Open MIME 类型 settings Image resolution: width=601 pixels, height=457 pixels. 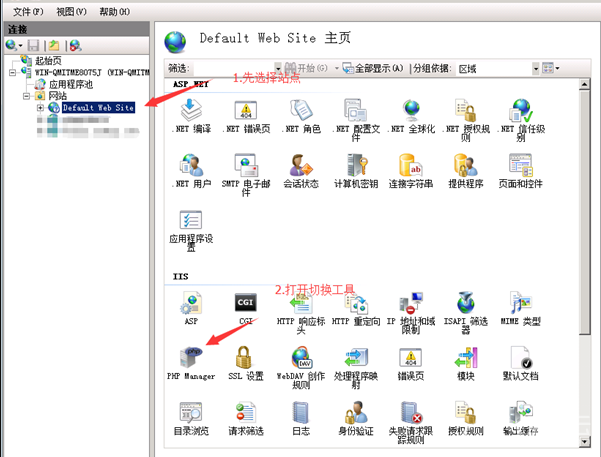520,303
